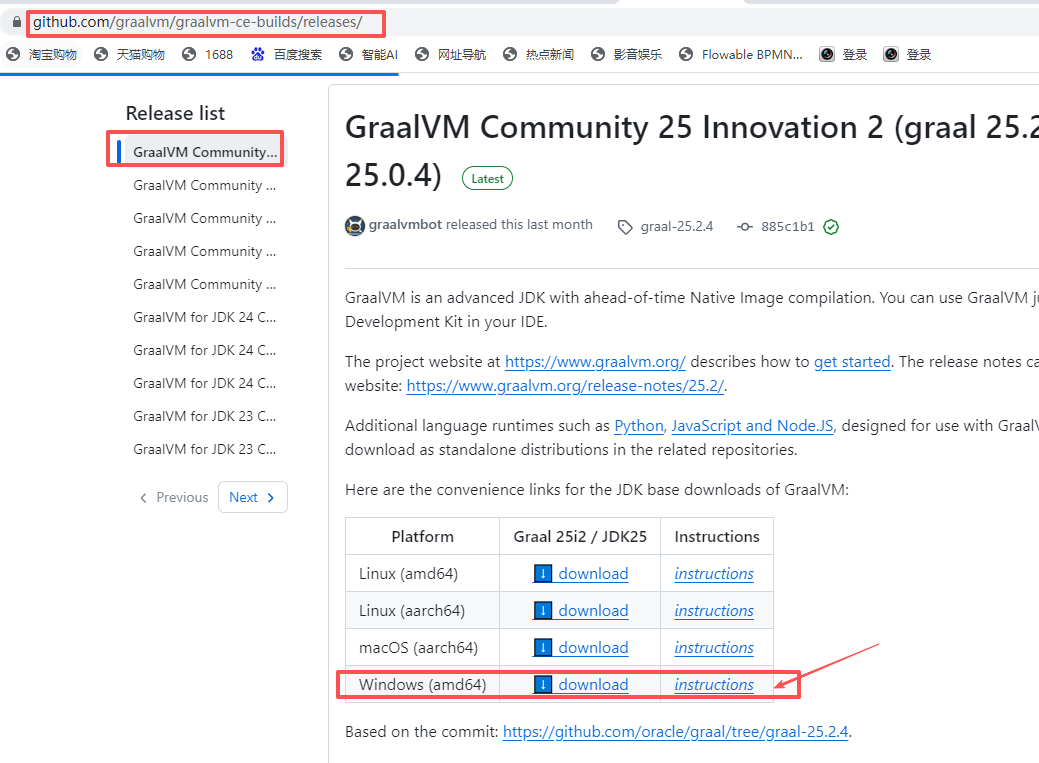Open the 百度搜索 bookmark

(287, 54)
